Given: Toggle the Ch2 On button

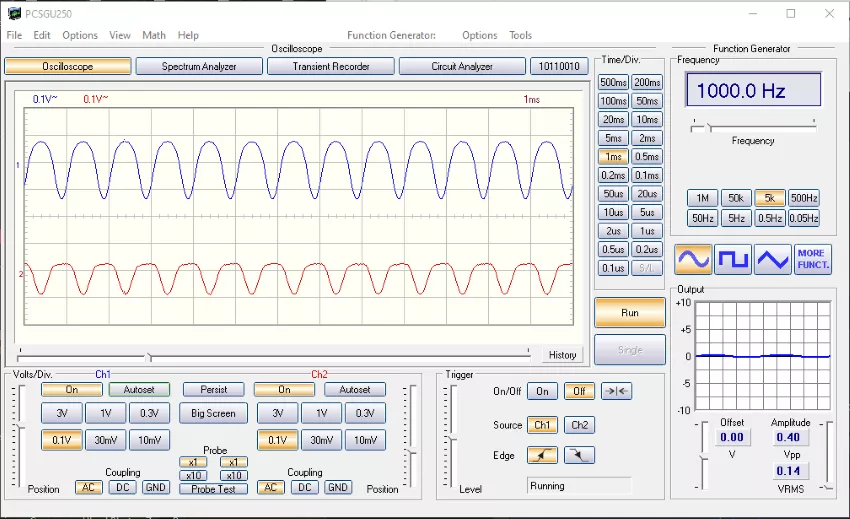Looking at the screenshot, I should 284,389.
